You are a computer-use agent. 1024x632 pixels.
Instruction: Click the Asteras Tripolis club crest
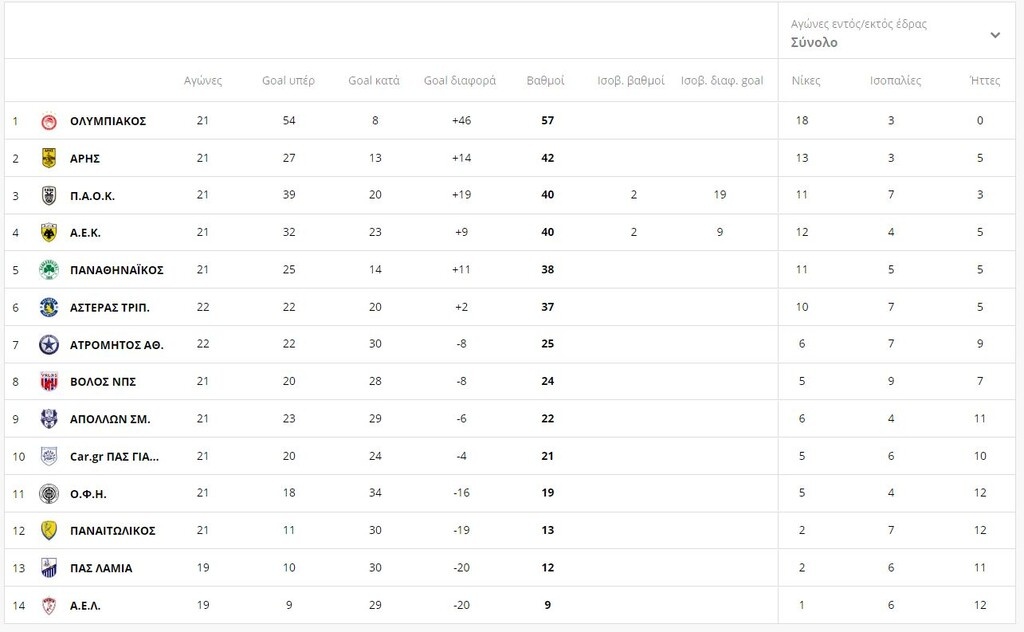pos(49,307)
